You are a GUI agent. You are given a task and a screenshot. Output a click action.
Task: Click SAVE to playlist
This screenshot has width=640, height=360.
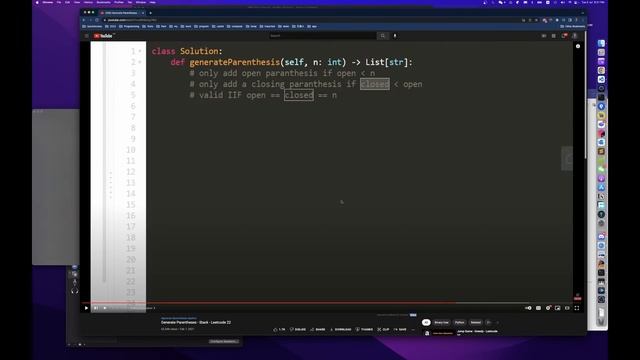click(400, 329)
